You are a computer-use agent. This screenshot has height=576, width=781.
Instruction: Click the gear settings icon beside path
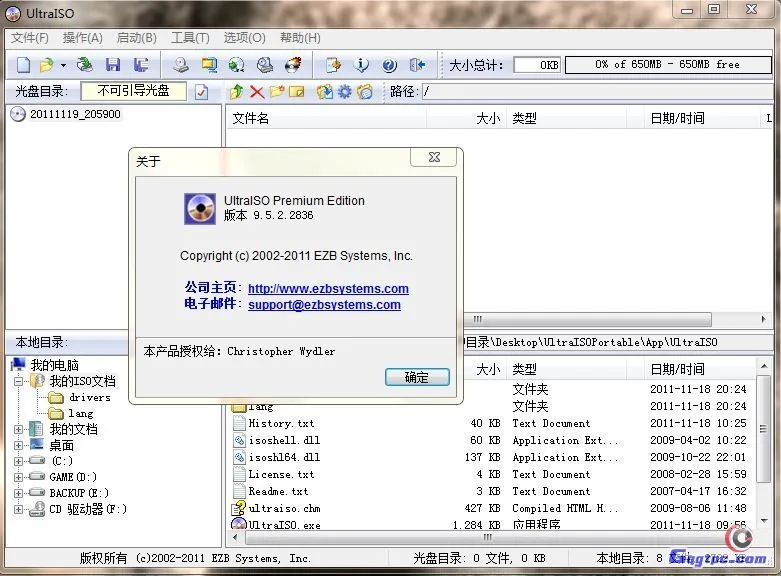[344, 92]
